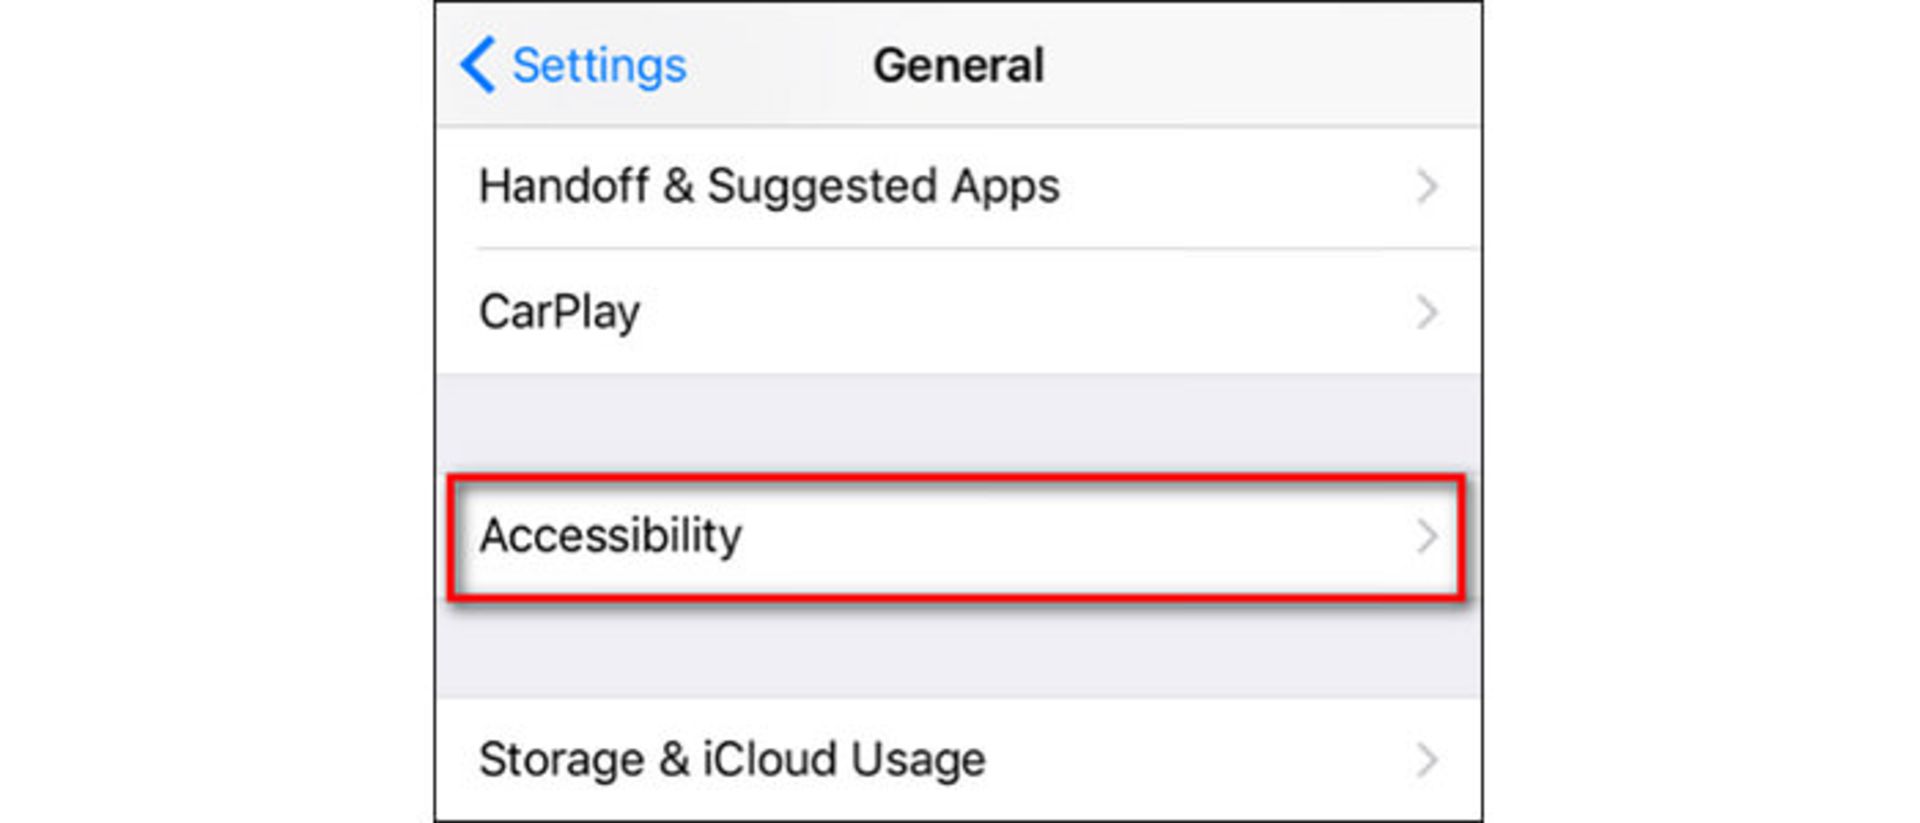1920x823 pixels.
Task: Click the chevron next to CarPlay
Action: tap(1427, 312)
